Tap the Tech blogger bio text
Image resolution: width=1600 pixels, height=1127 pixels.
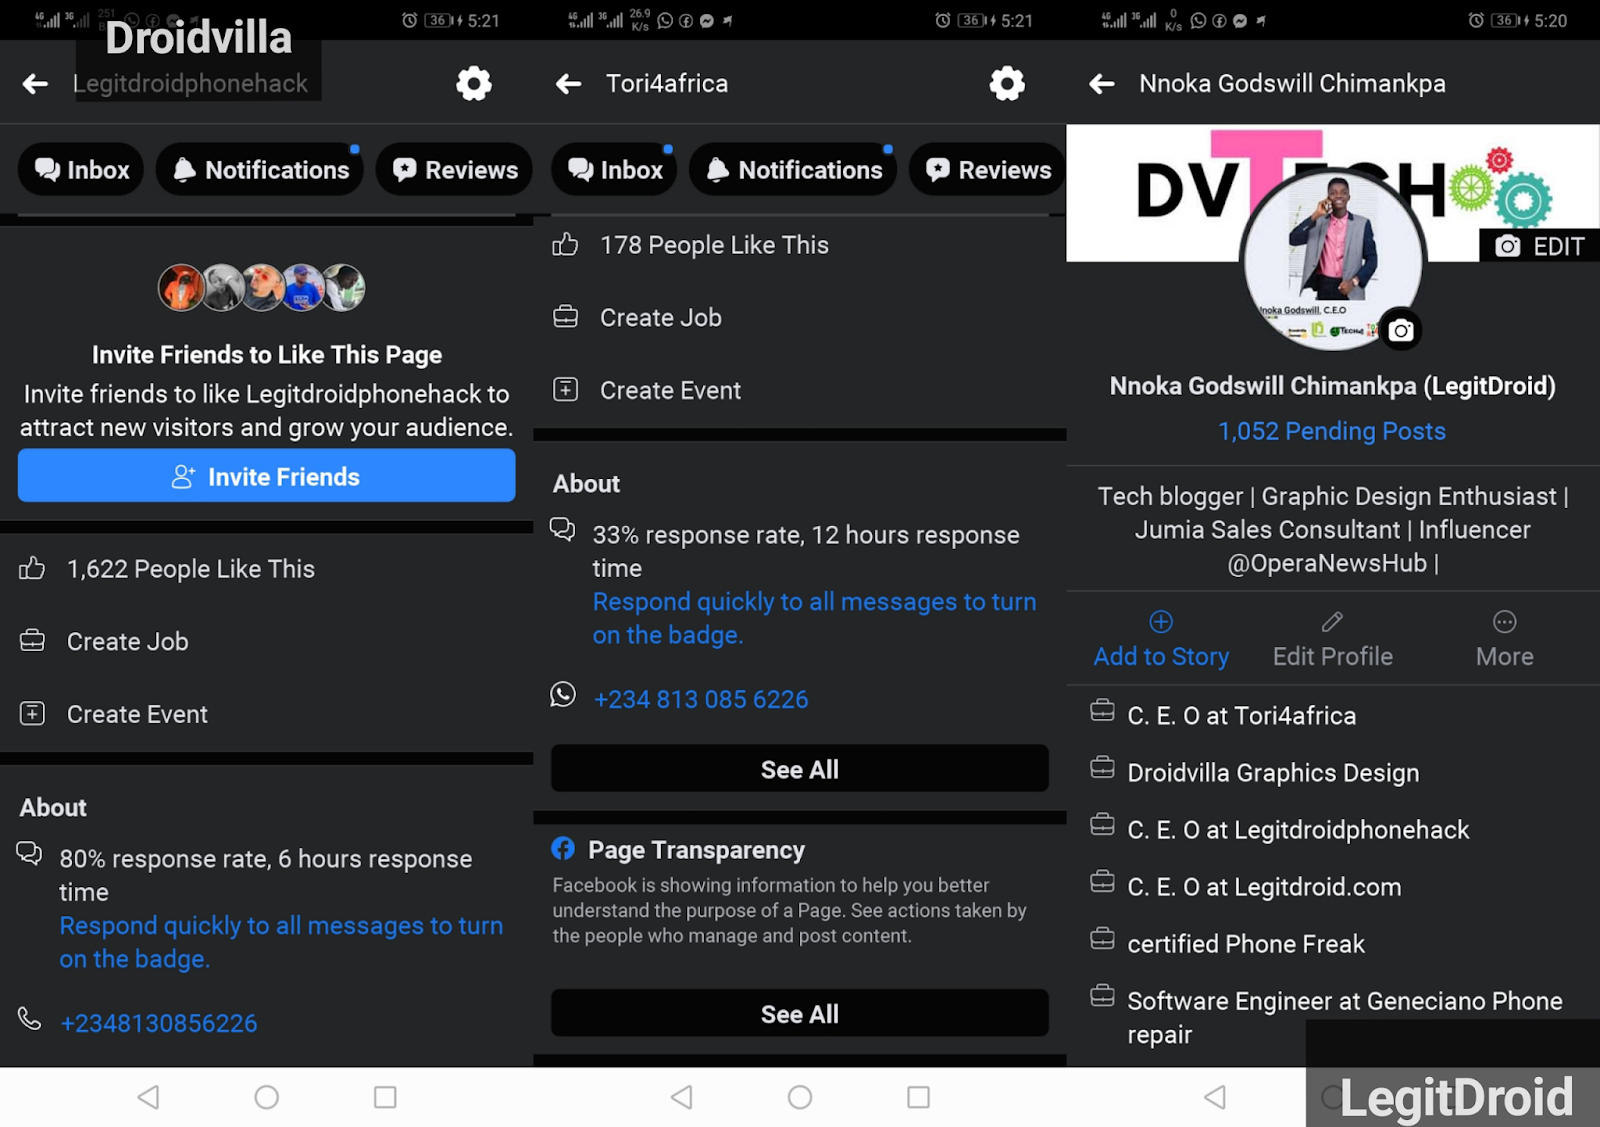(1333, 530)
